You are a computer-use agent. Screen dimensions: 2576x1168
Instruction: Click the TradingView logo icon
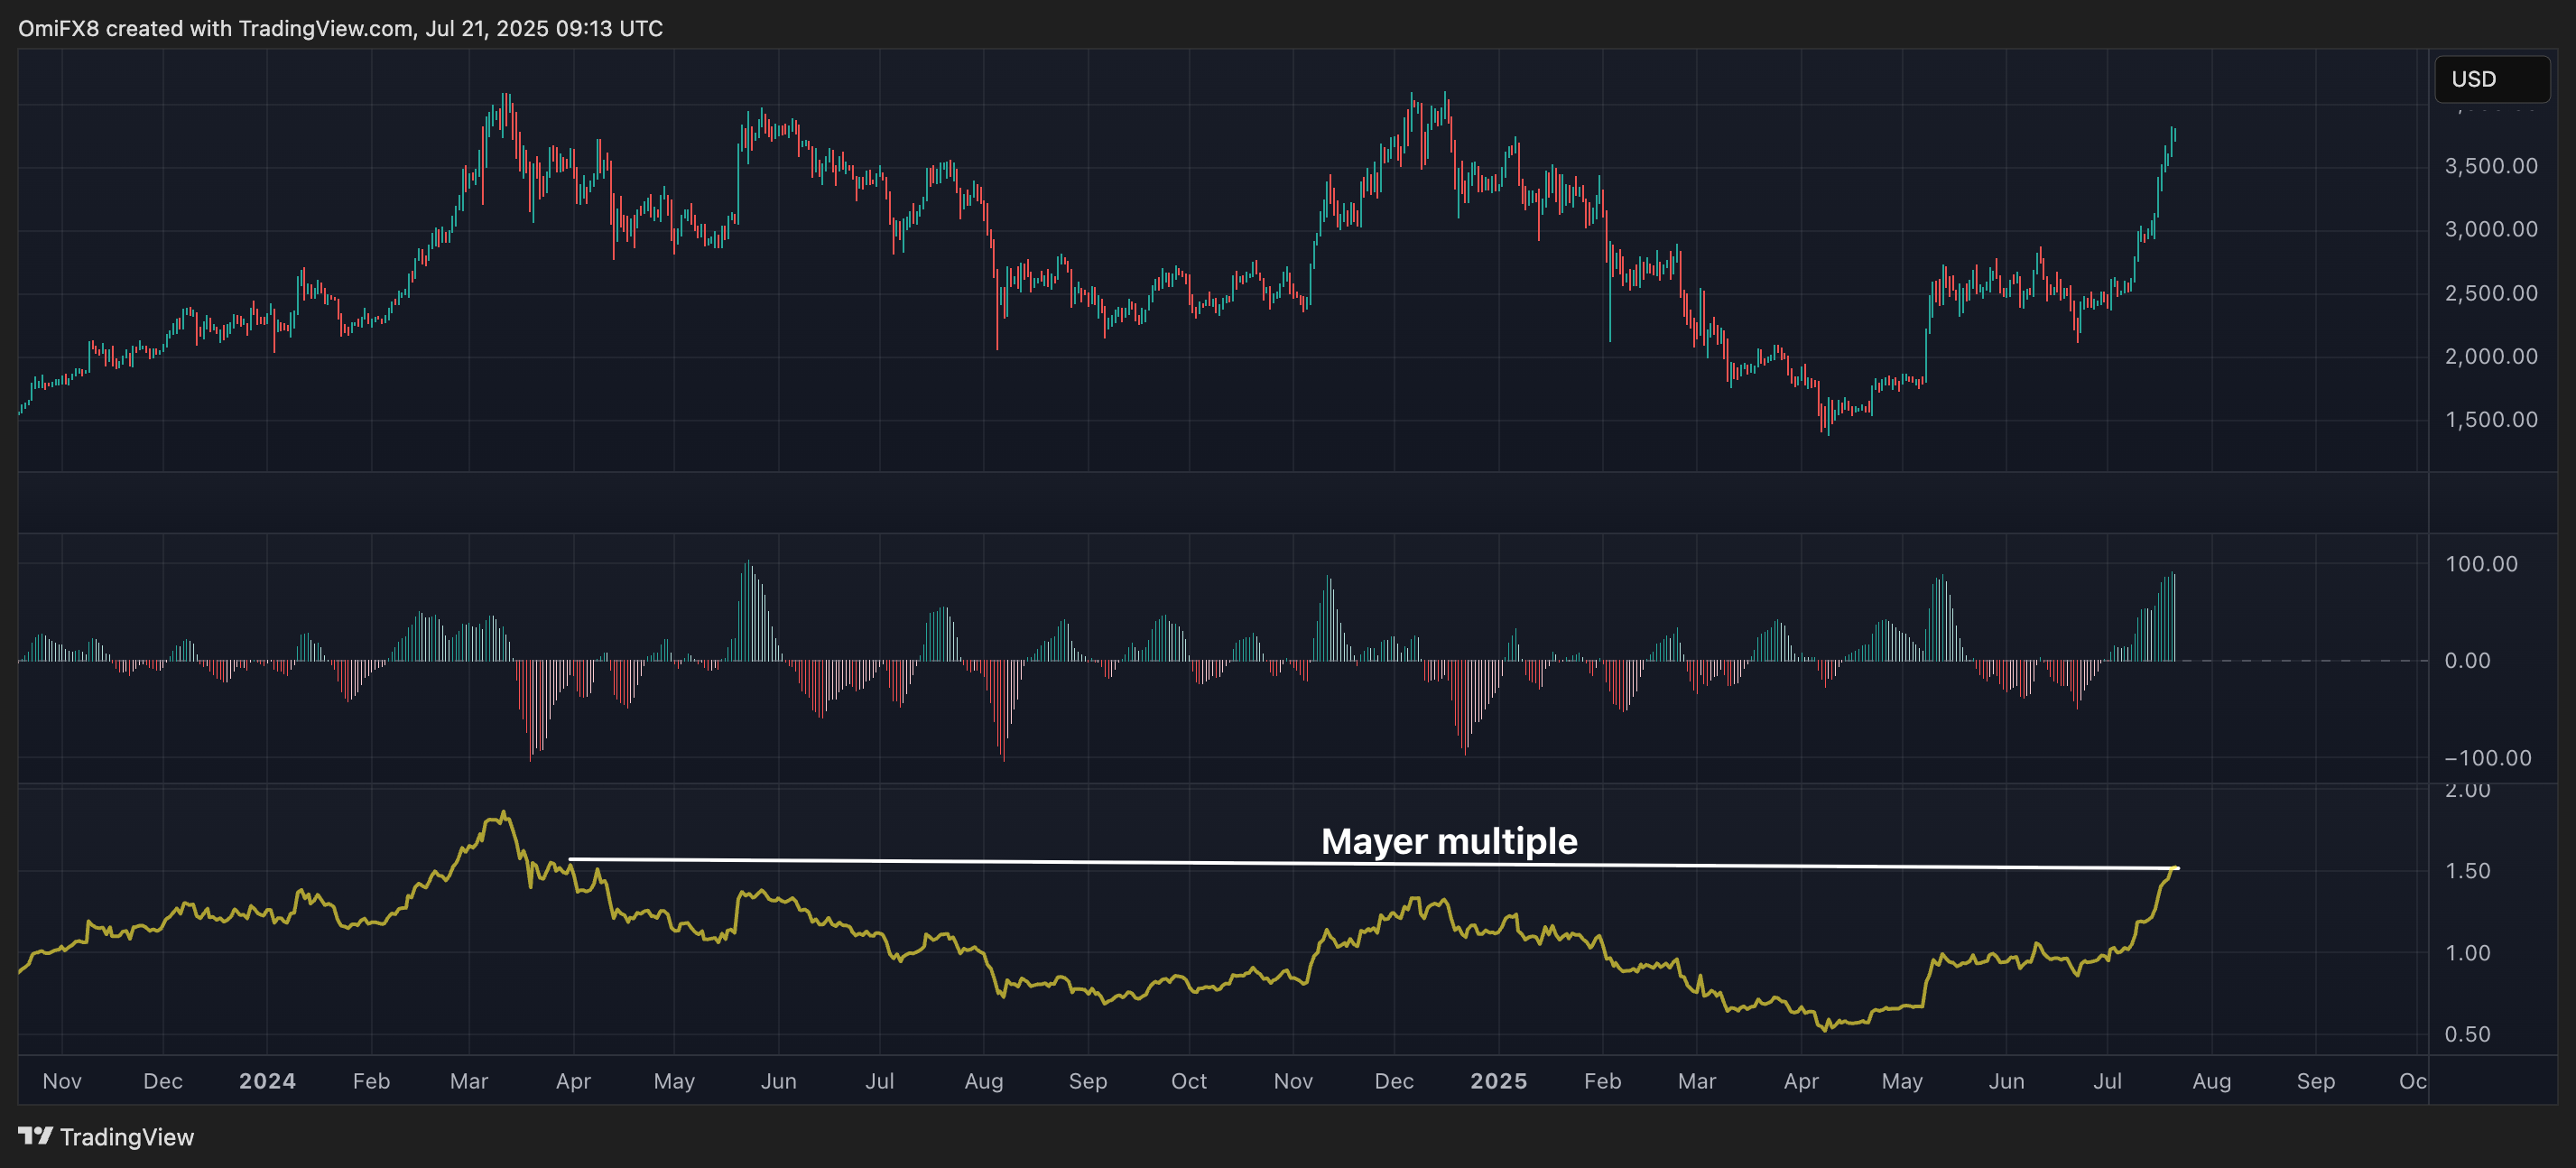click(x=35, y=1136)
